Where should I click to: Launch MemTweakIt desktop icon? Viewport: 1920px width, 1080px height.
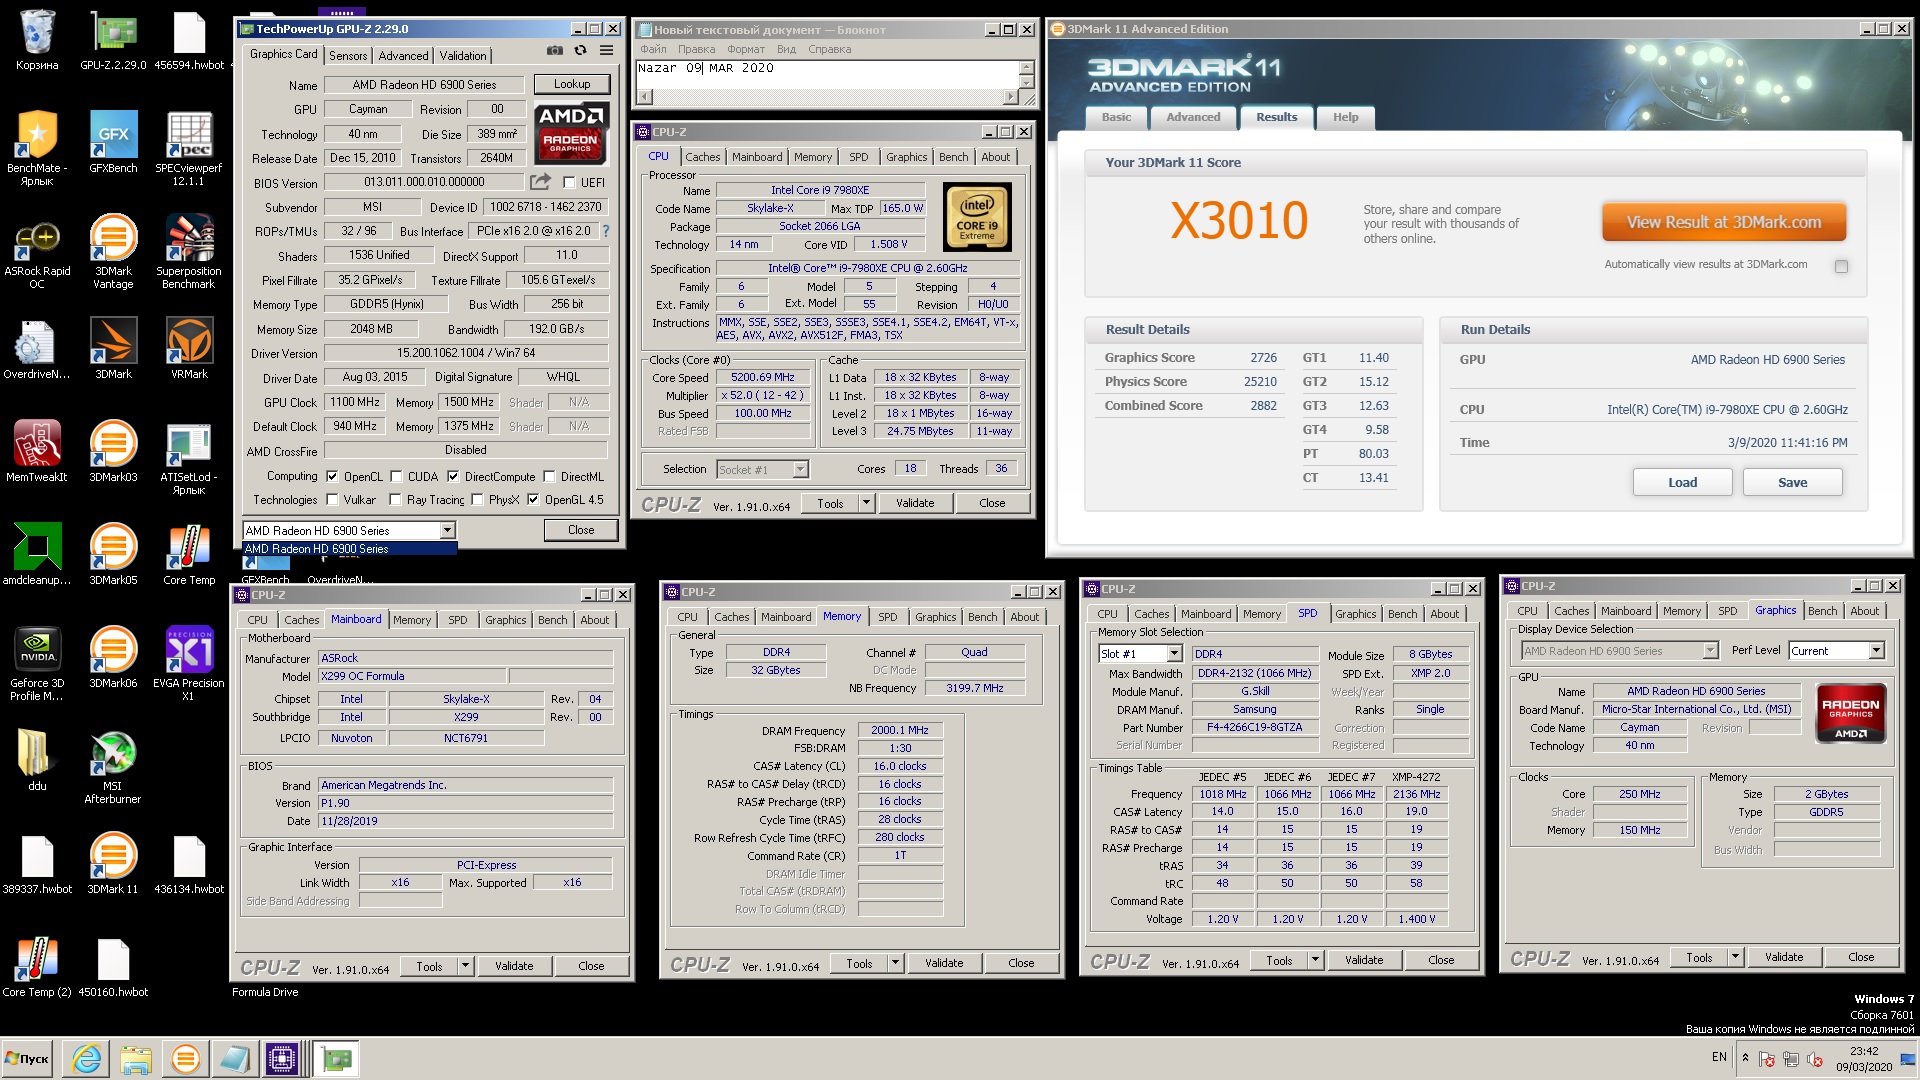click(37, 452)
